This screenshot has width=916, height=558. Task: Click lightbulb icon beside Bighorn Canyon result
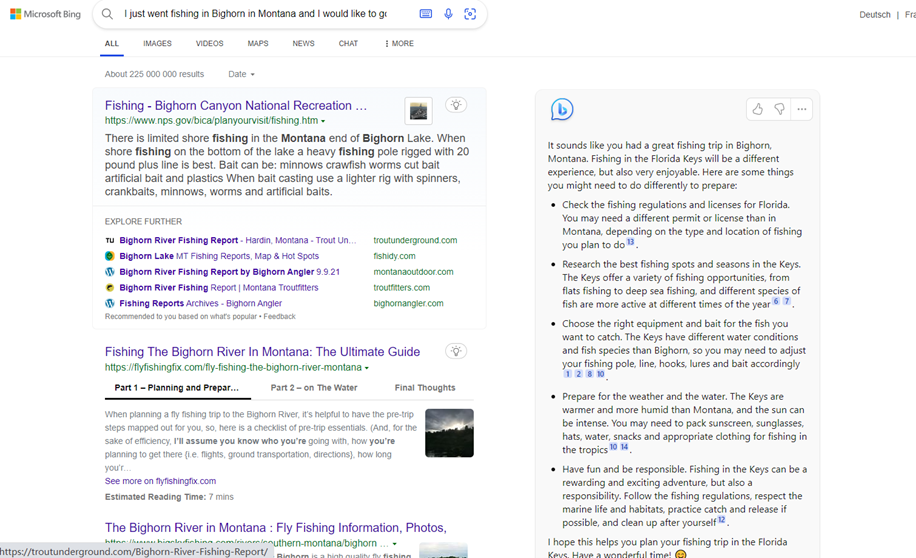tap(456, 105)
